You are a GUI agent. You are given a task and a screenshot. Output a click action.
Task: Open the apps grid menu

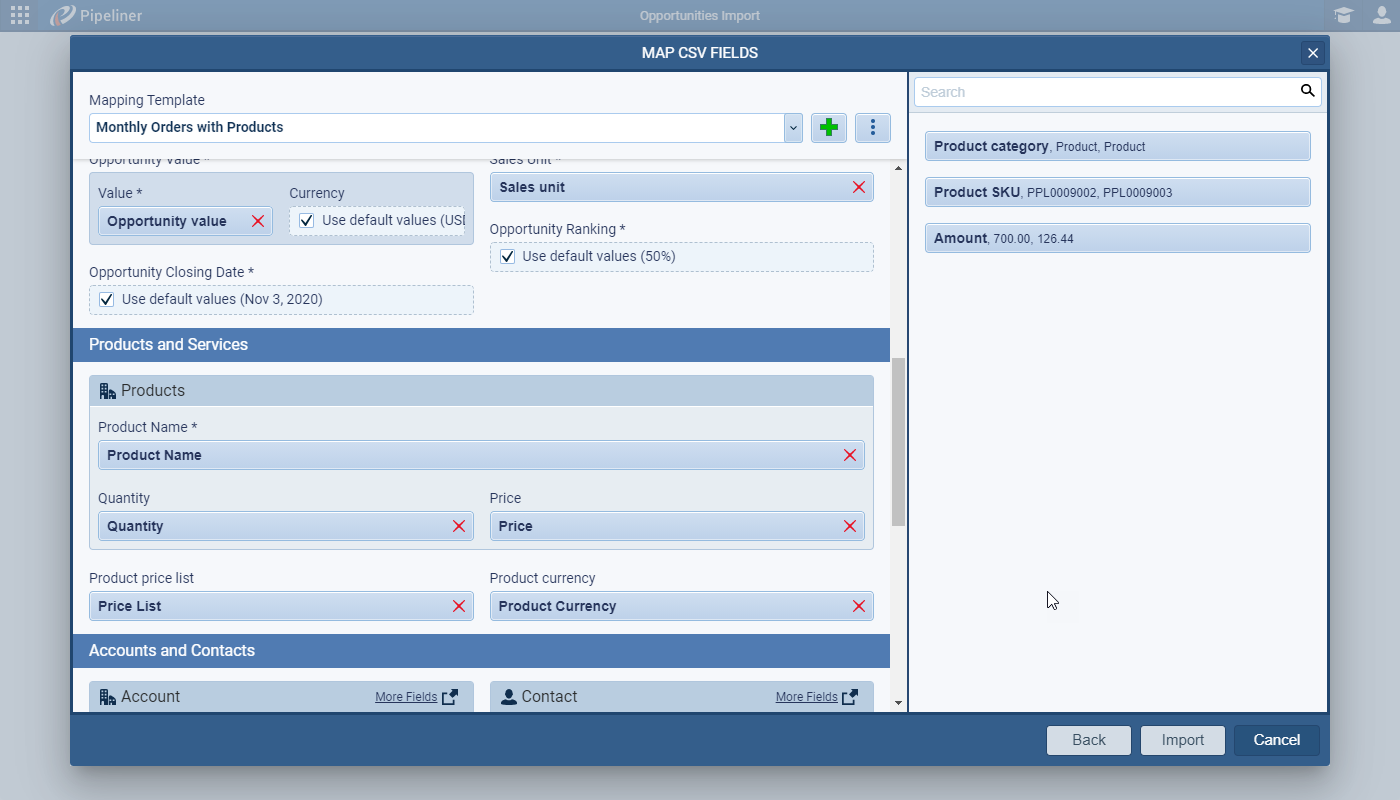tap(20, 15)
